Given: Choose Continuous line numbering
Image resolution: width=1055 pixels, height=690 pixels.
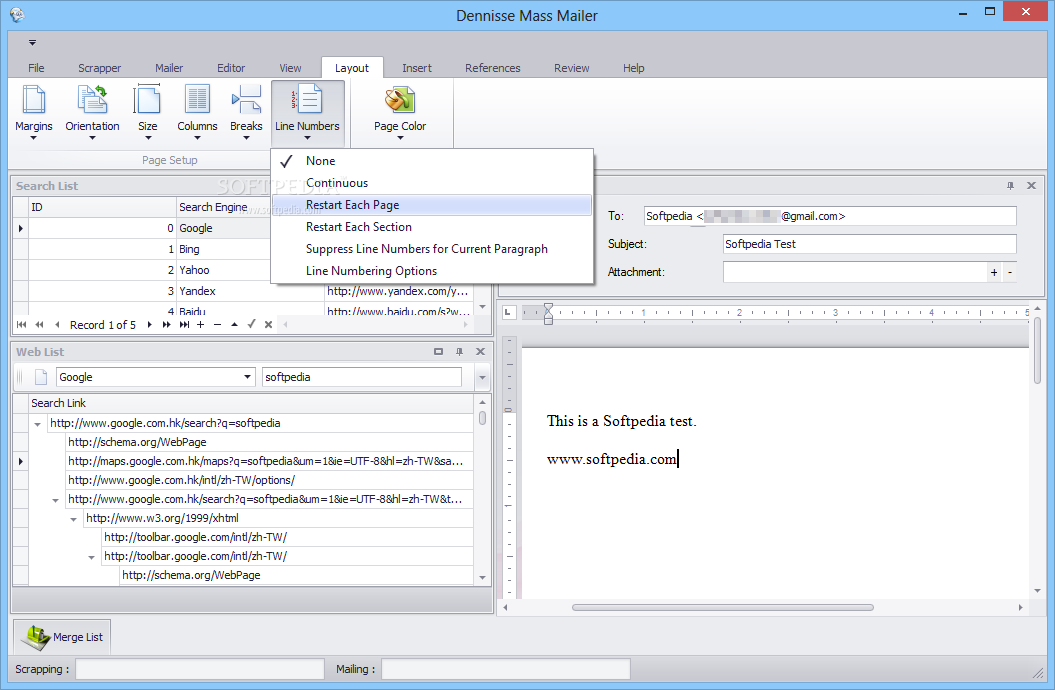Looking at the screenshot, I should (x=432, y=183).
